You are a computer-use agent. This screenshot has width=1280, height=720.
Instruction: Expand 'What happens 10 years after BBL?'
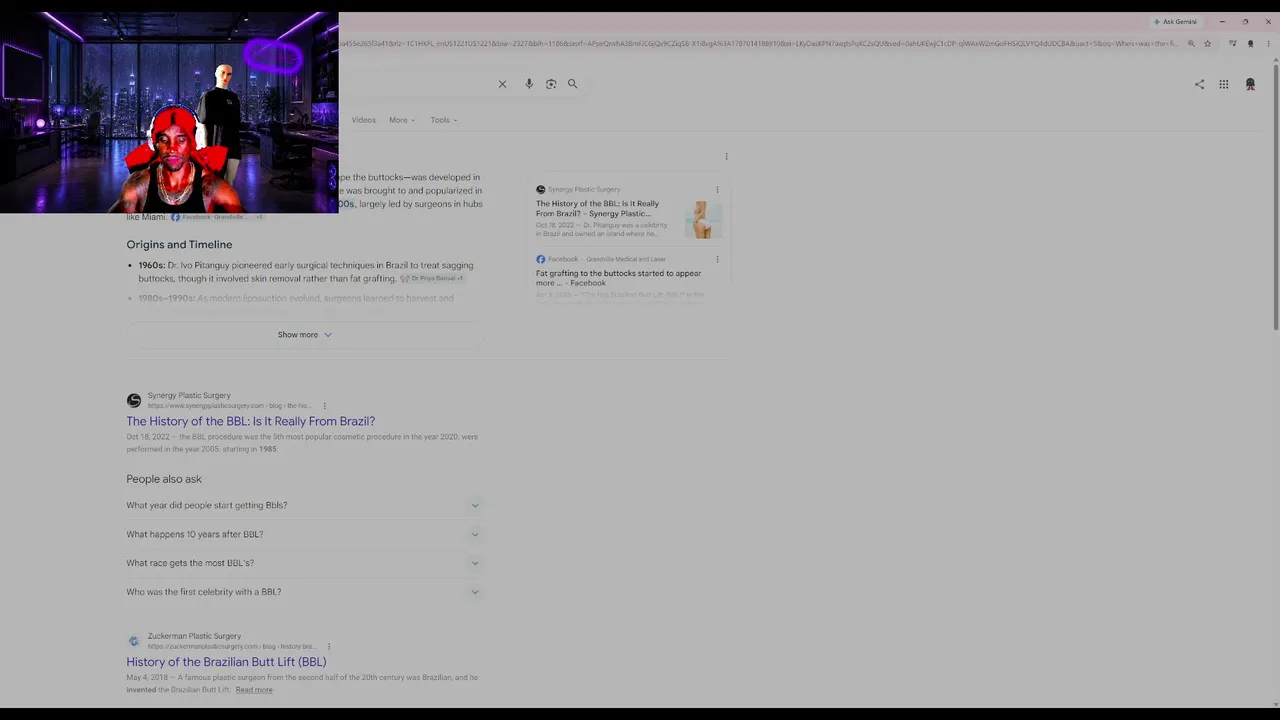coord(303,534)
